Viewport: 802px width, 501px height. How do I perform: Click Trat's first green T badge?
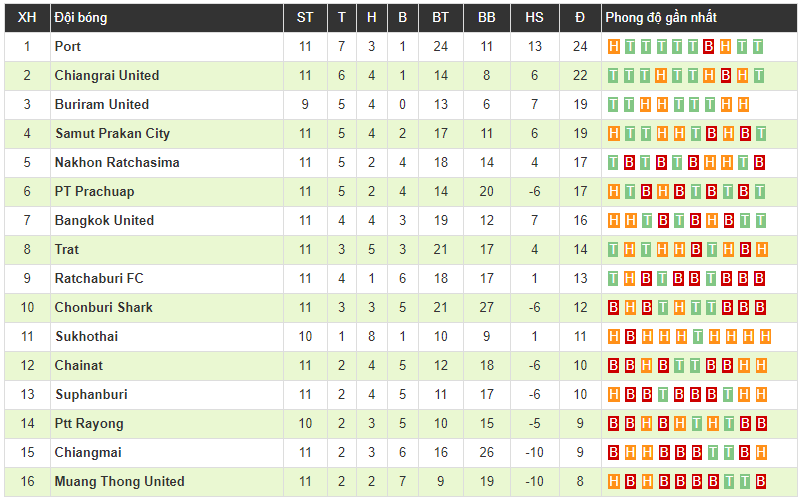point(614,249)
